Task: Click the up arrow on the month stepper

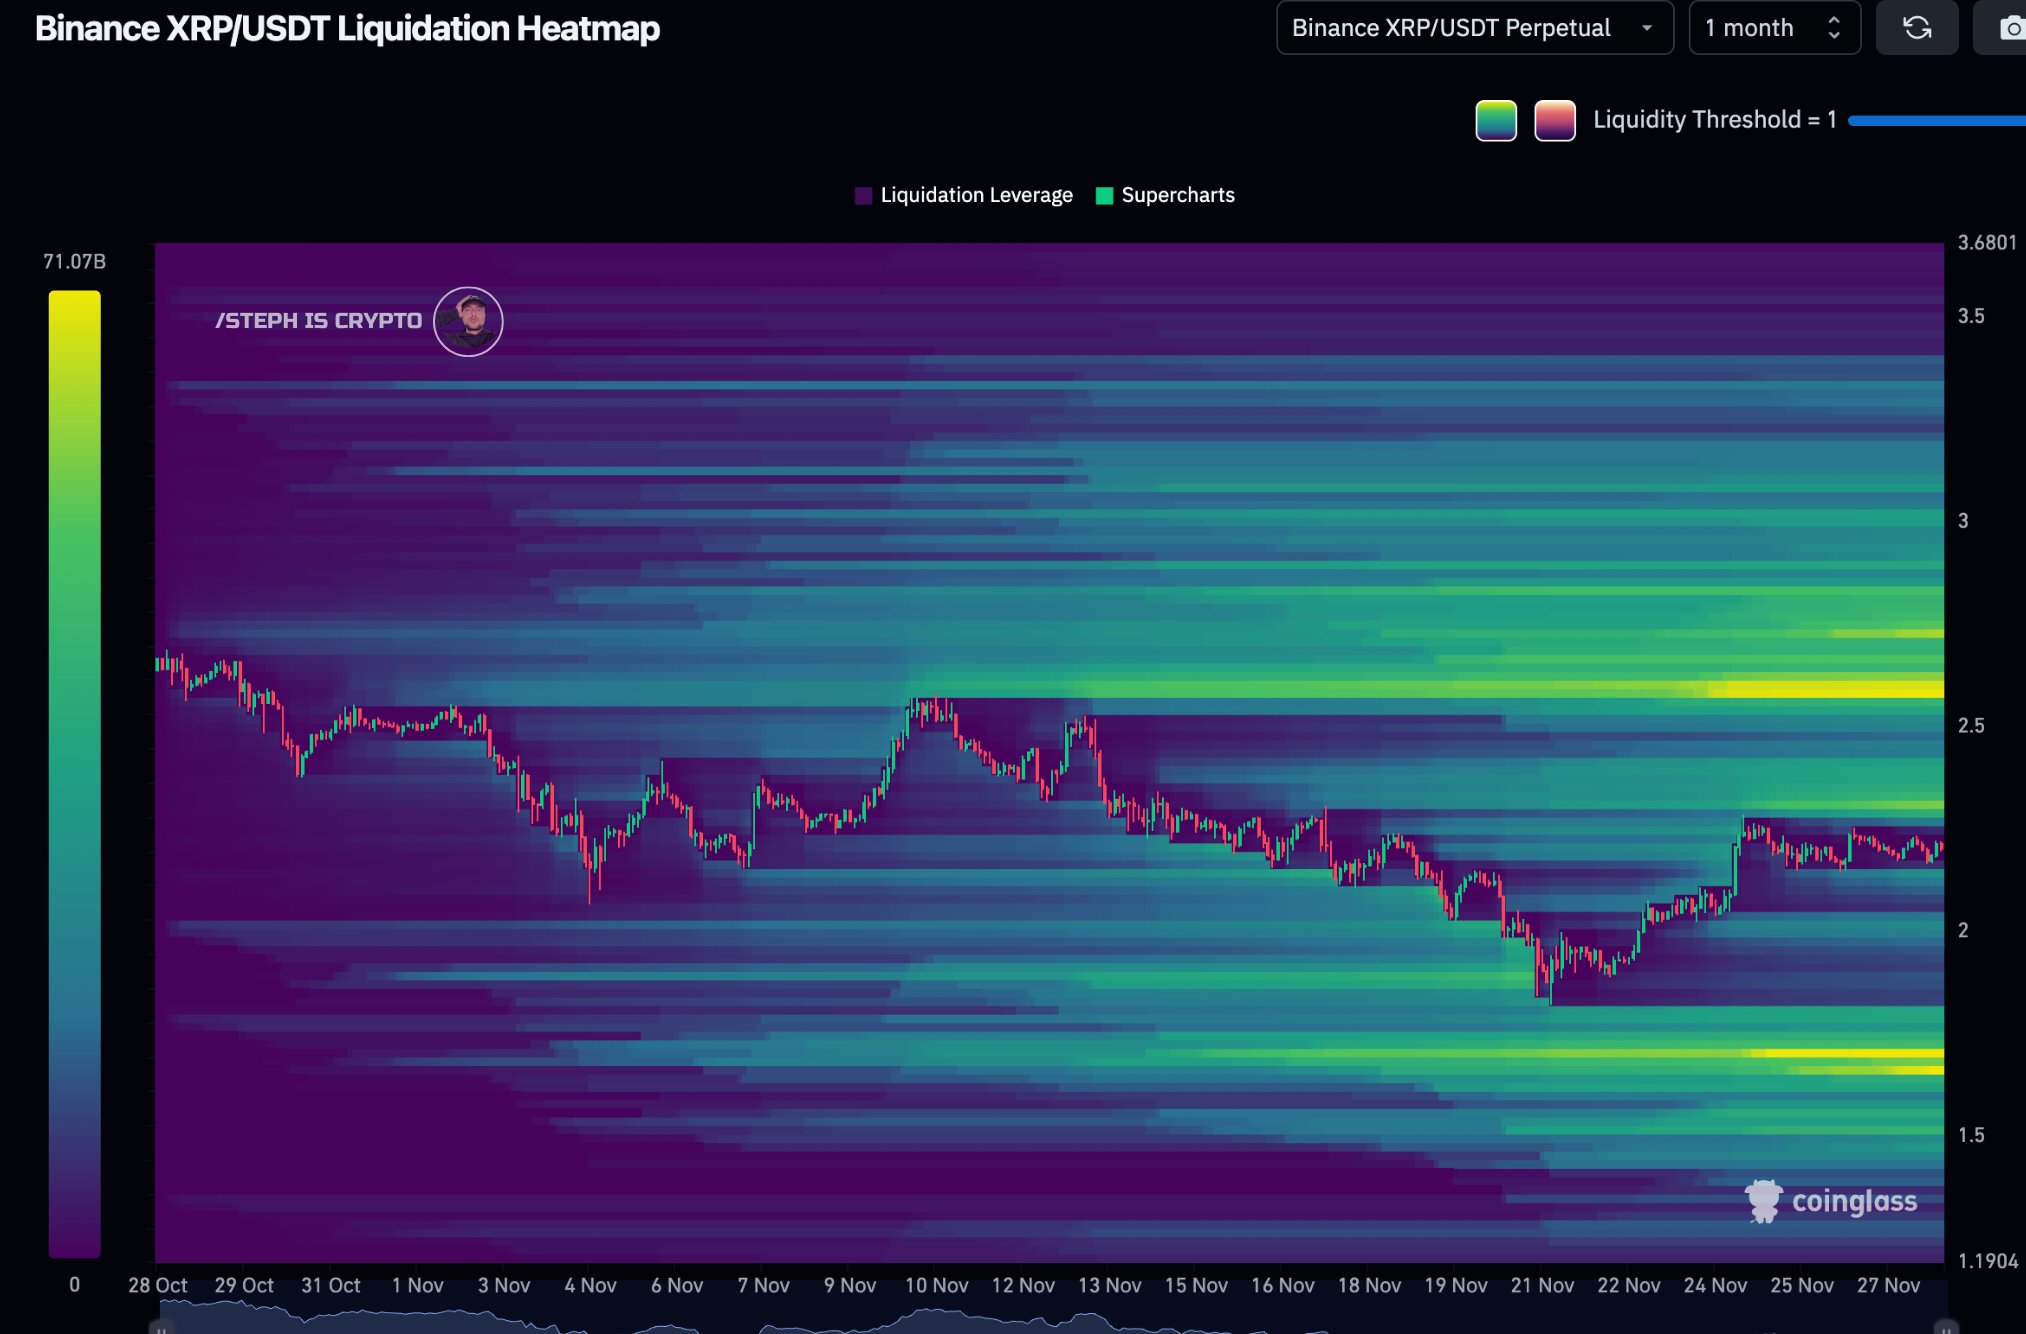Action: pyautogui.click(x=1833, y=20)
